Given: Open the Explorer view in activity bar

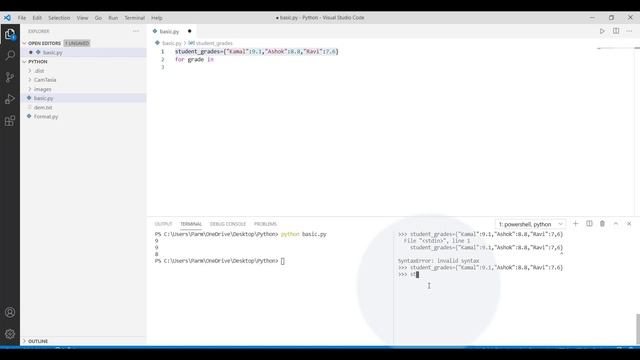Looking at the screenshot, I should click(x=10, y=34).
